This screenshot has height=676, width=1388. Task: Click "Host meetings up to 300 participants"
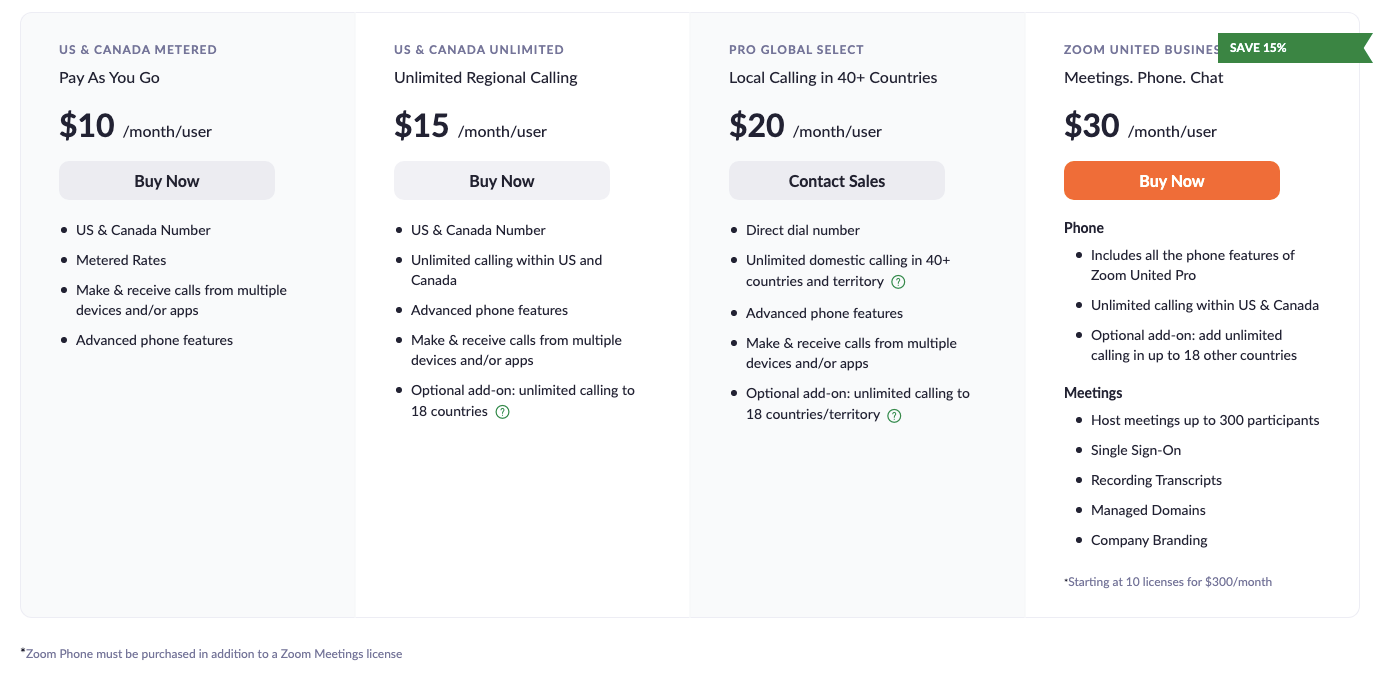[x=1205, y=421]
